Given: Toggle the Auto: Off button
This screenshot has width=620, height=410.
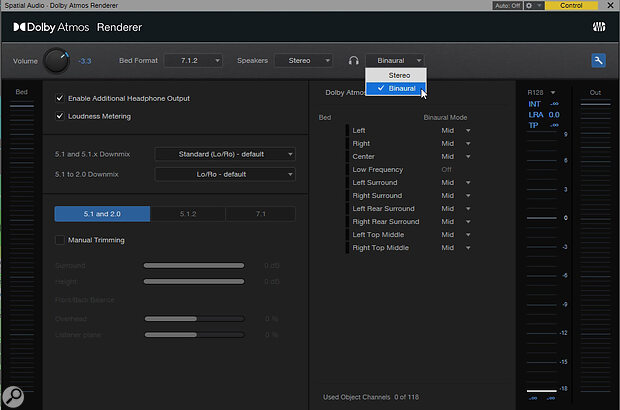Looking at the screenshot, I should pyautogui.click(x=508, y=6).
